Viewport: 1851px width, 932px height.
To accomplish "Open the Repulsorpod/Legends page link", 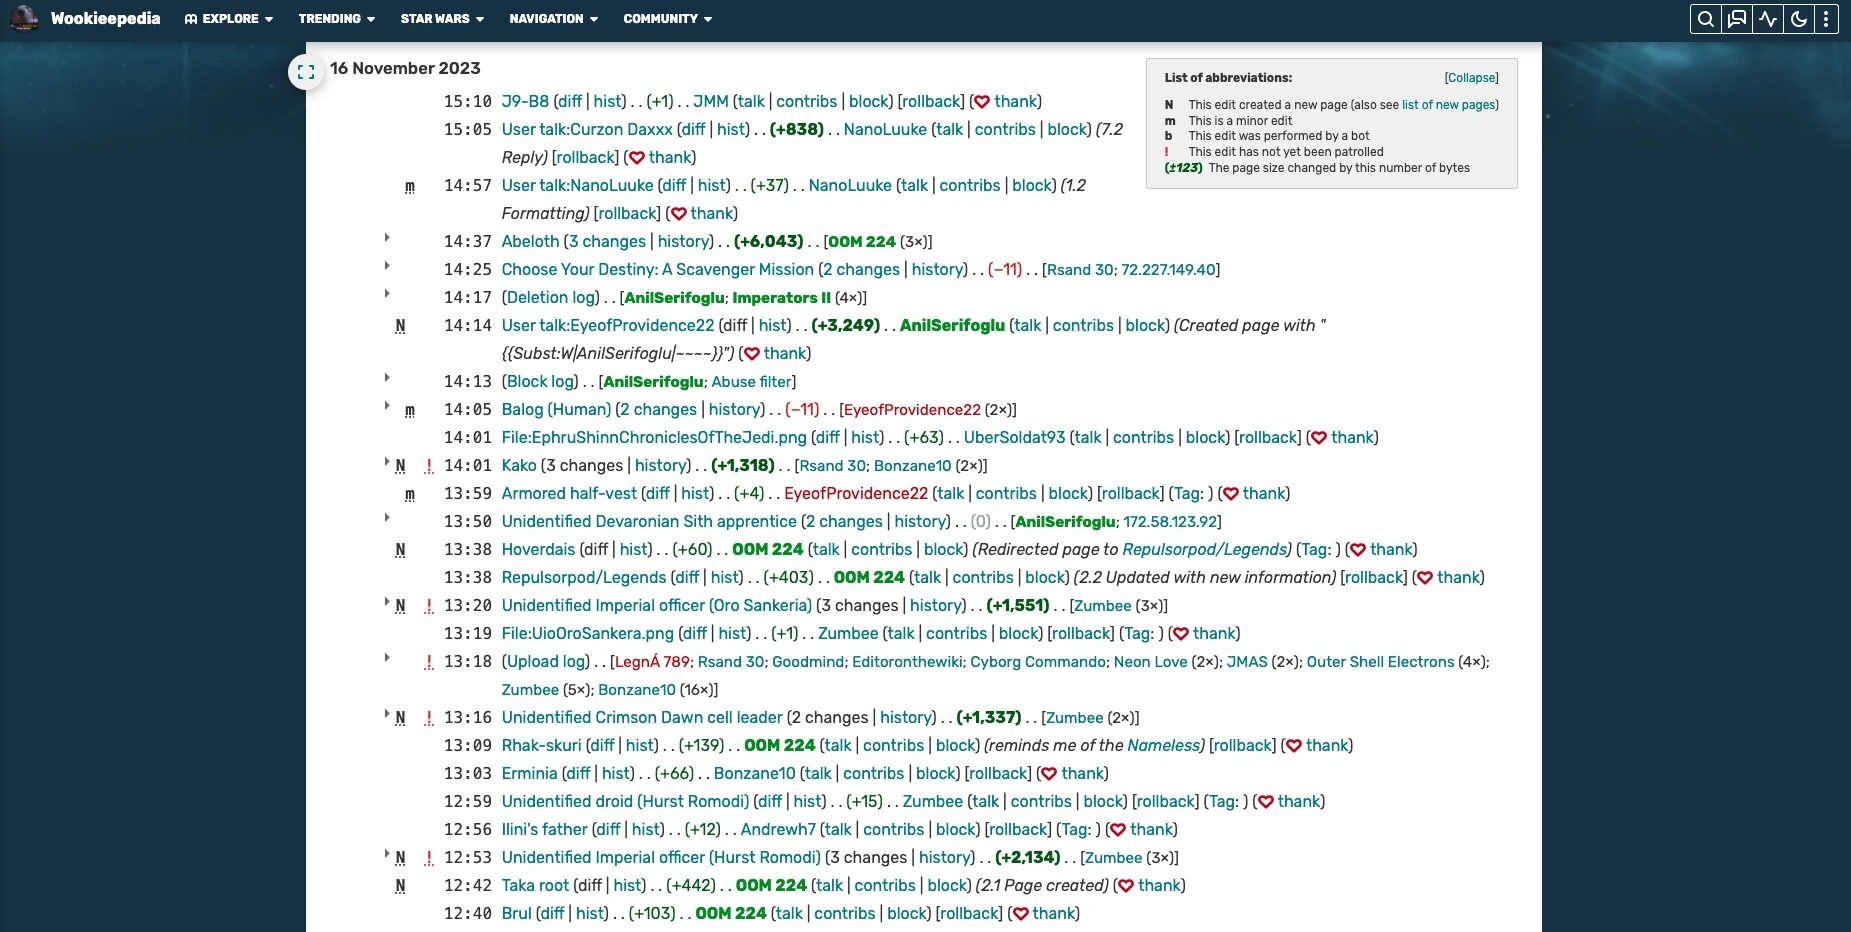I will pos(584,578).
